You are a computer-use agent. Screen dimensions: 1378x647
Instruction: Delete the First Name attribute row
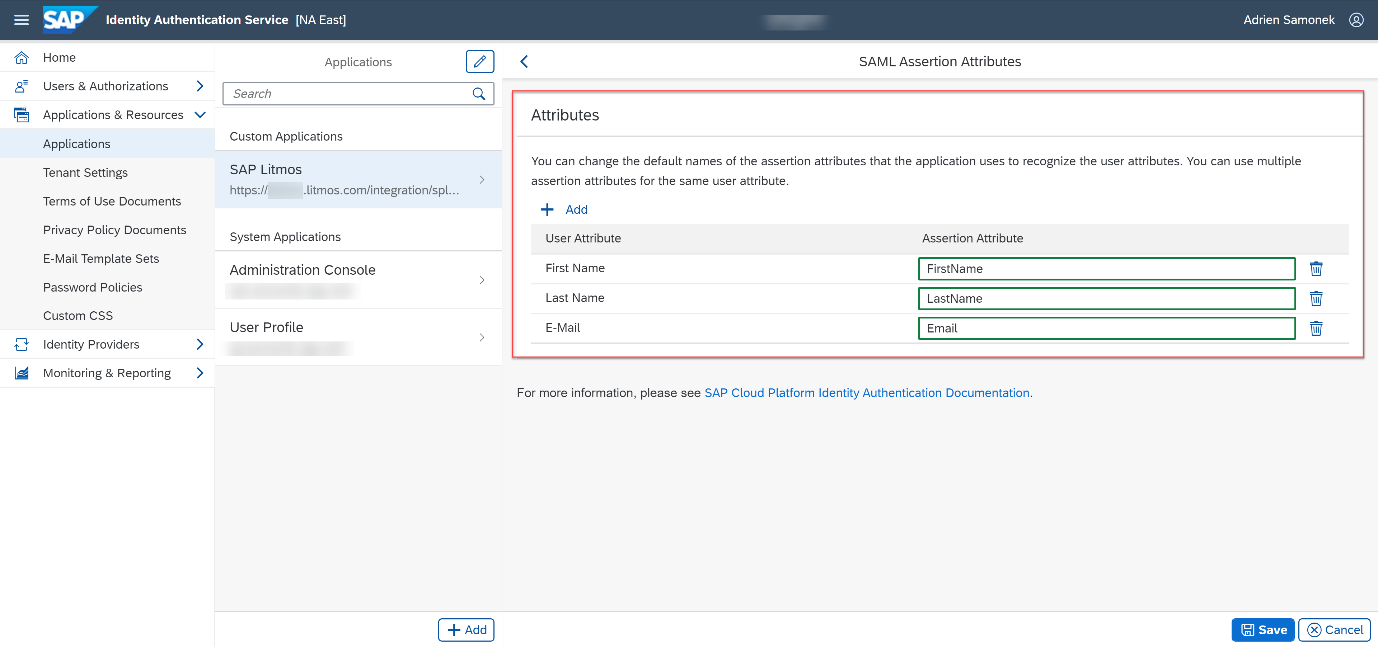1316,269
